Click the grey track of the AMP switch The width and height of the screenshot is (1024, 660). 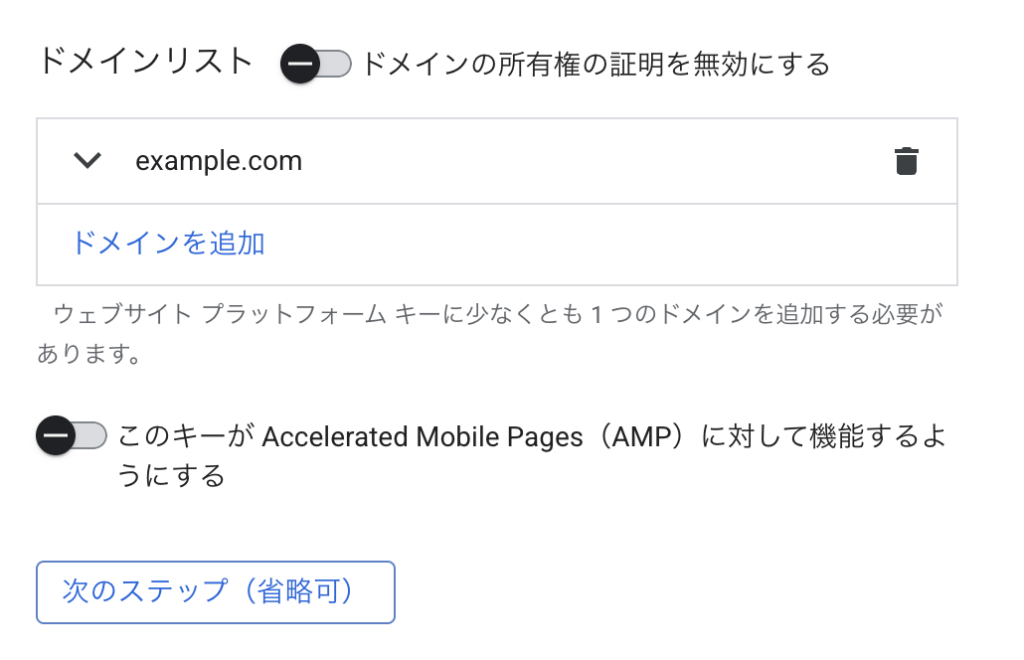click(x=94, y=437)
